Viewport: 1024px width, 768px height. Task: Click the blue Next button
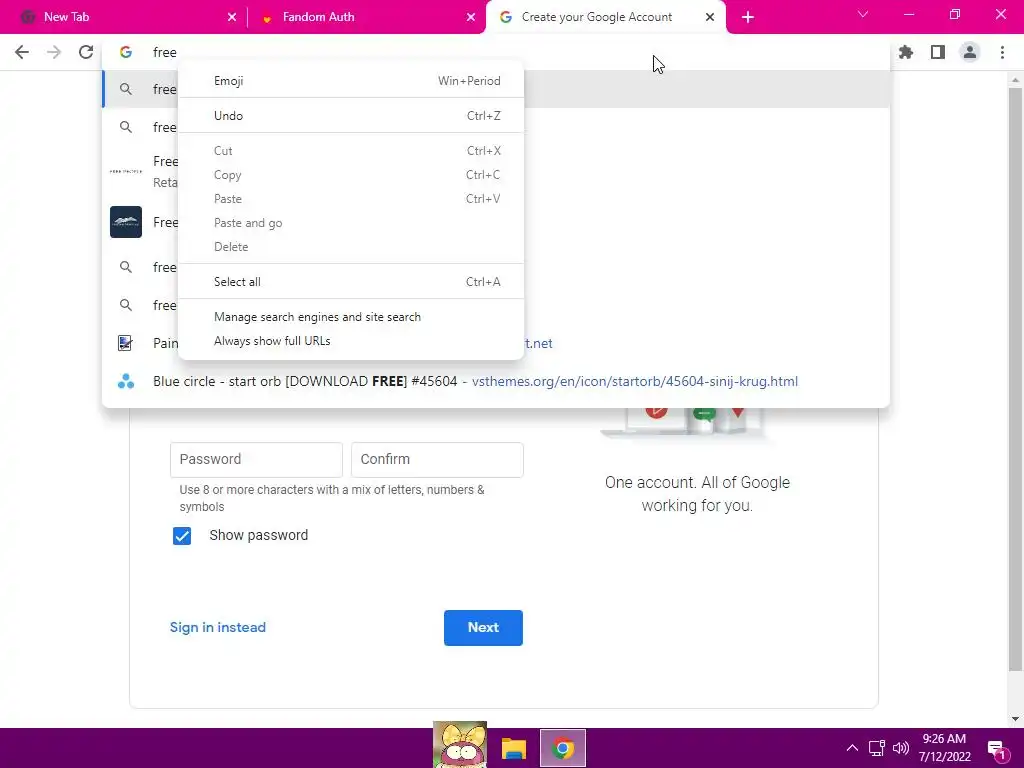pyautogui.click(x=483, y=628)
